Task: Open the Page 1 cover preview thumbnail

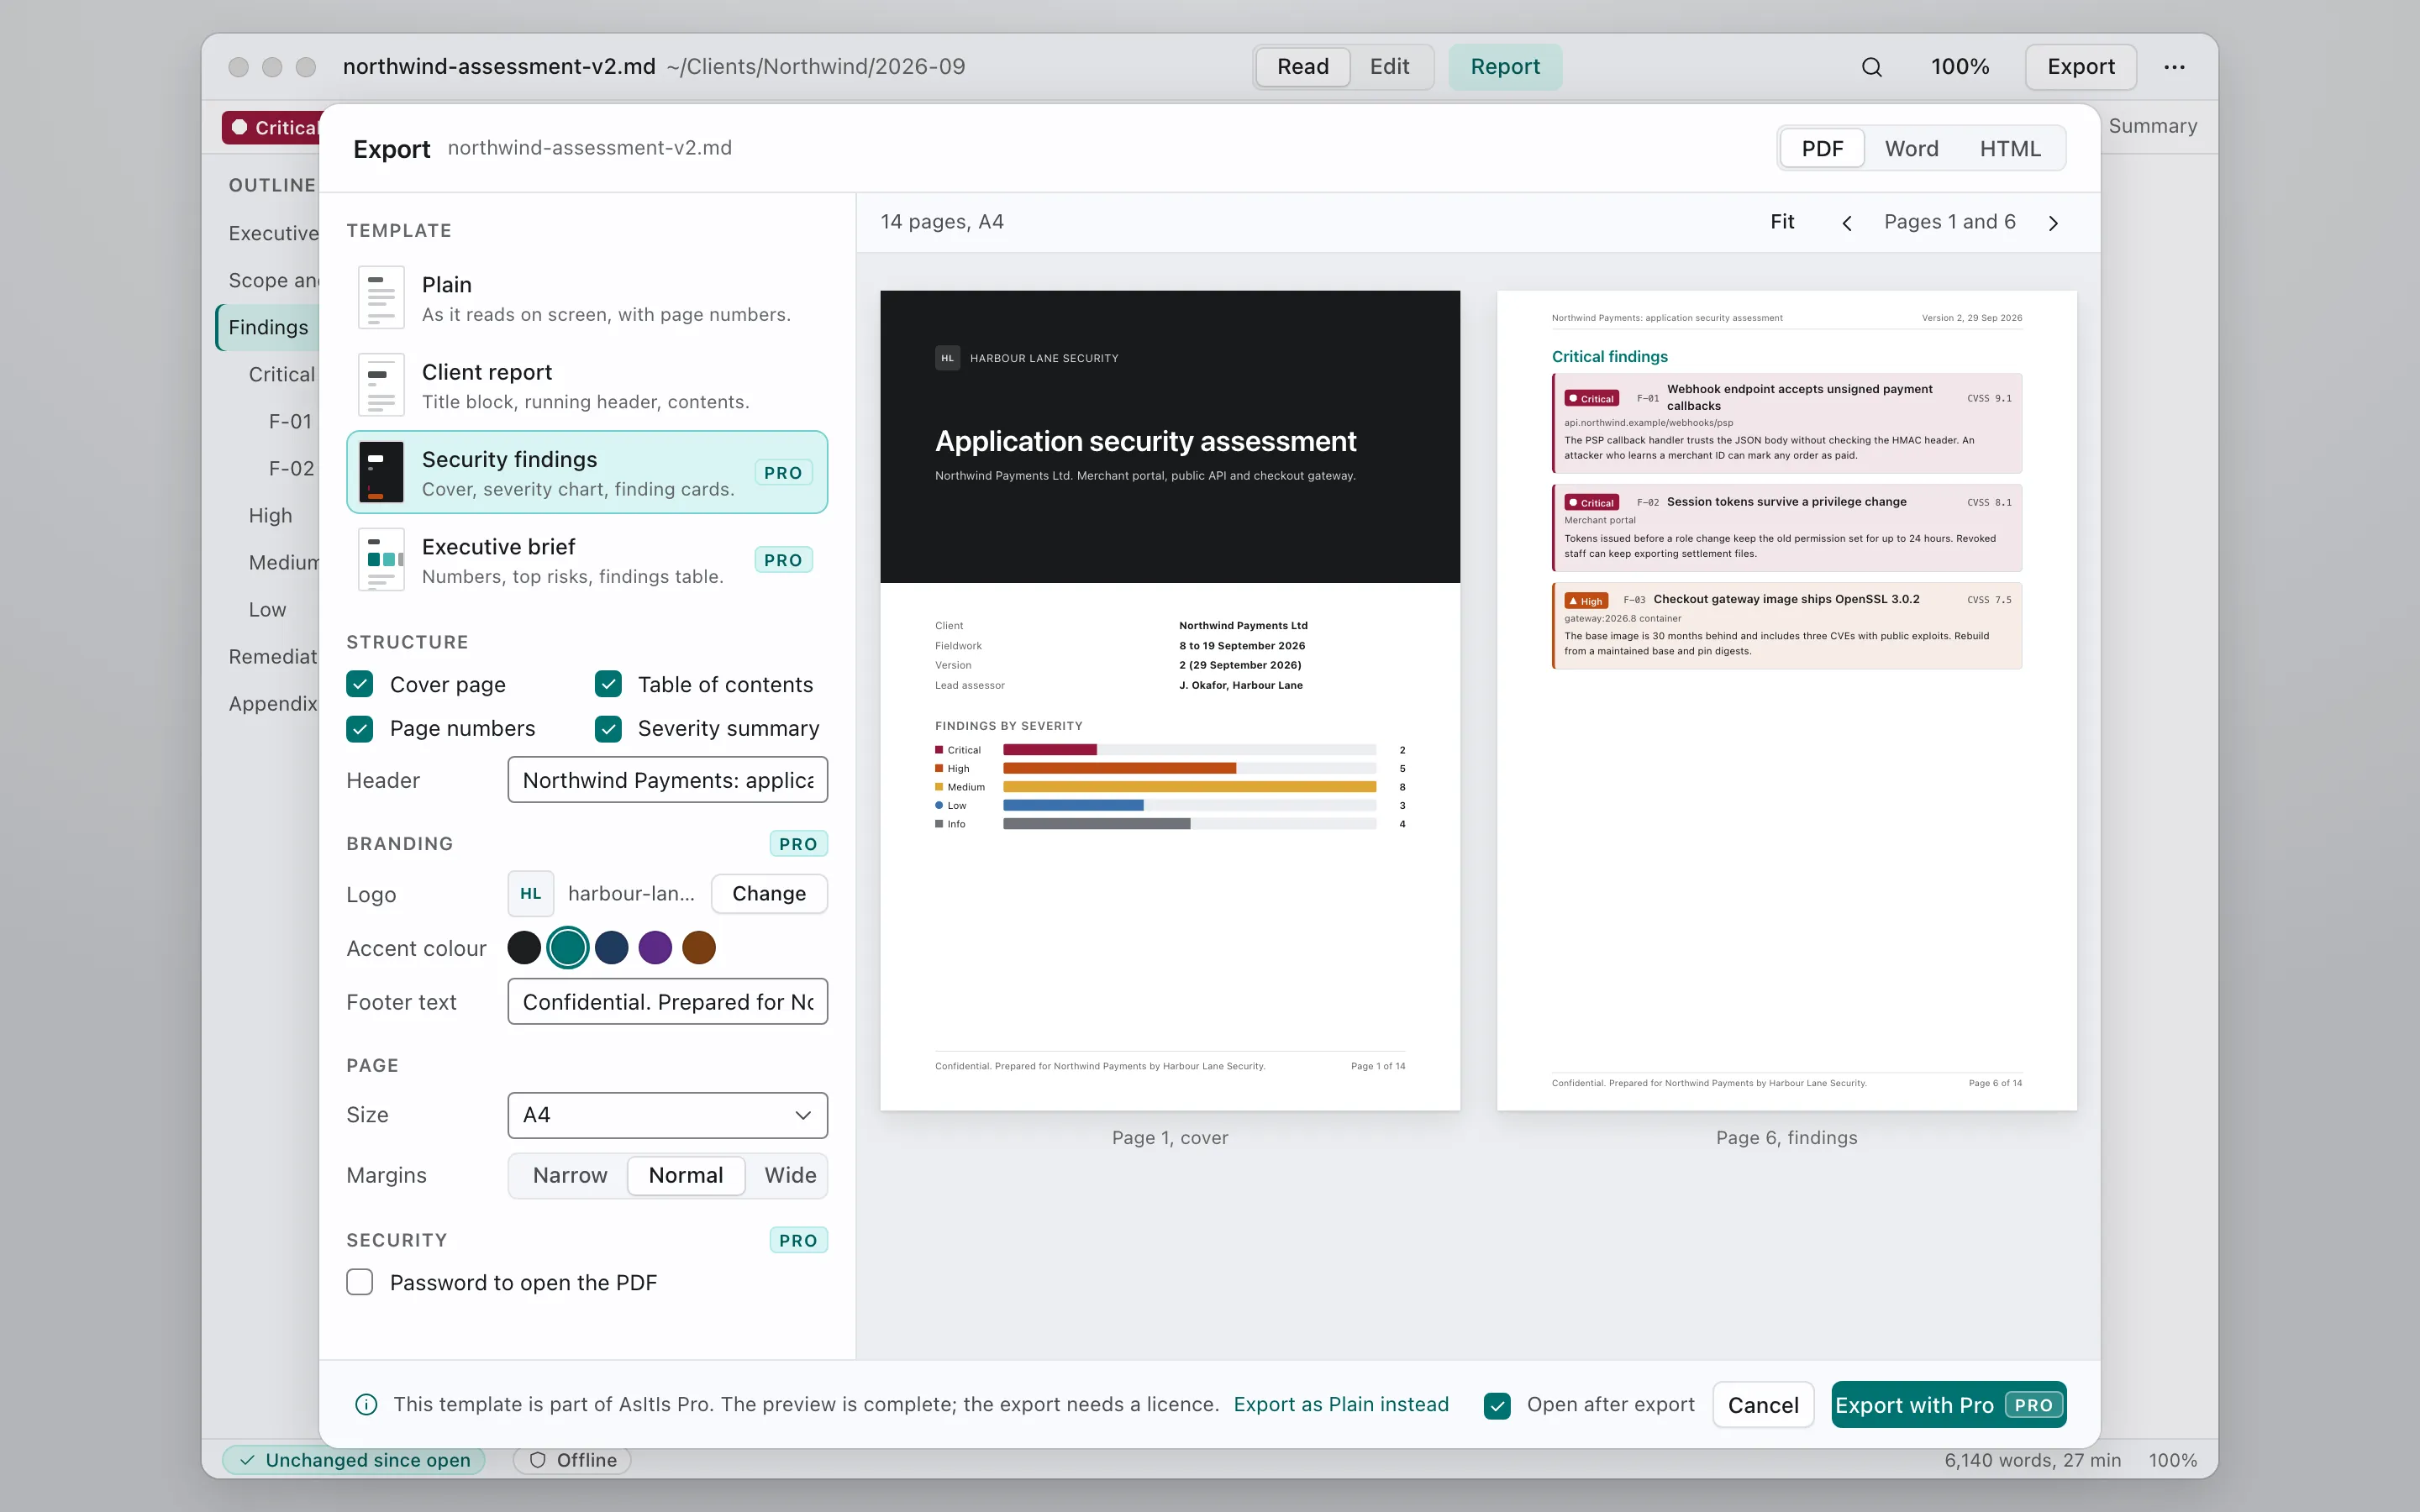Action: (x=1170, y=700)
